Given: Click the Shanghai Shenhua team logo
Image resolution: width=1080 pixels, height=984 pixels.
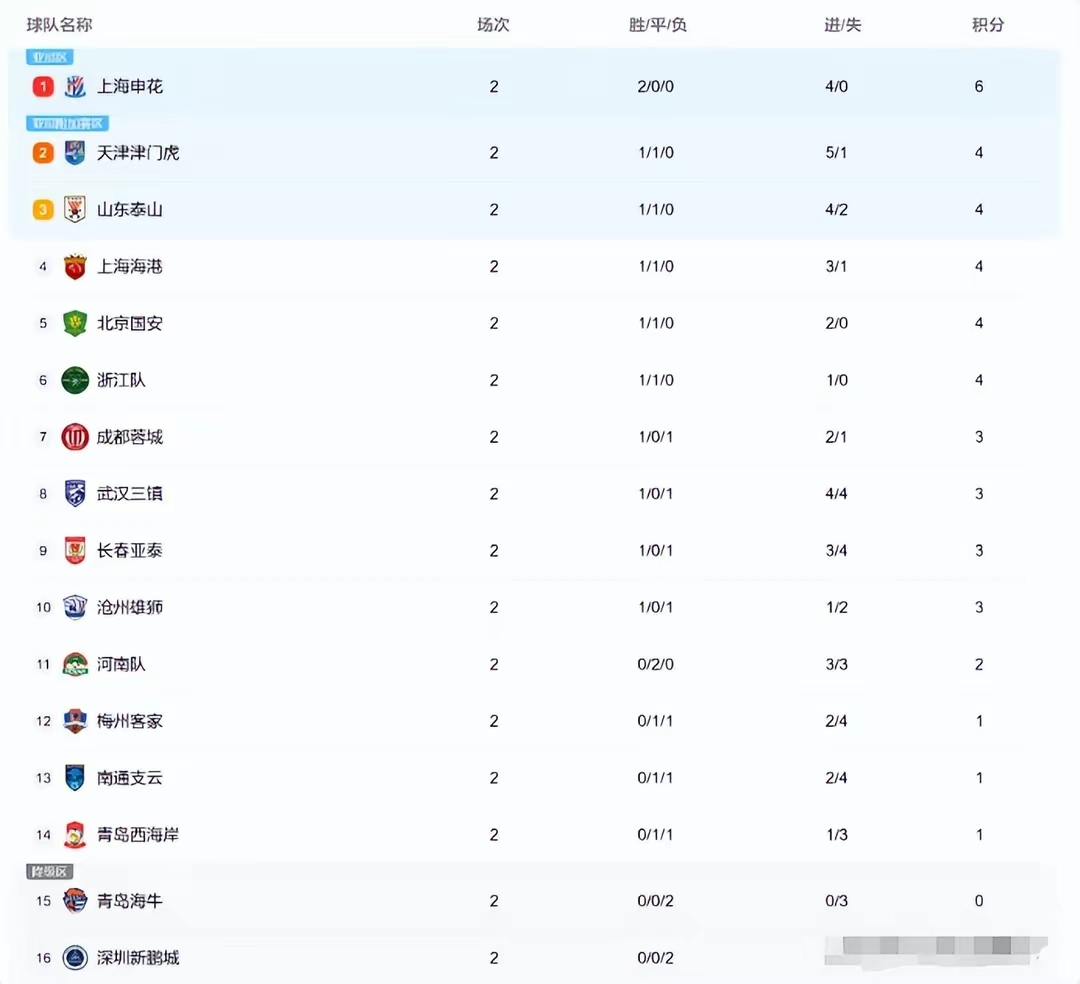Looking at the screenshot, I should tap(75, 87).
